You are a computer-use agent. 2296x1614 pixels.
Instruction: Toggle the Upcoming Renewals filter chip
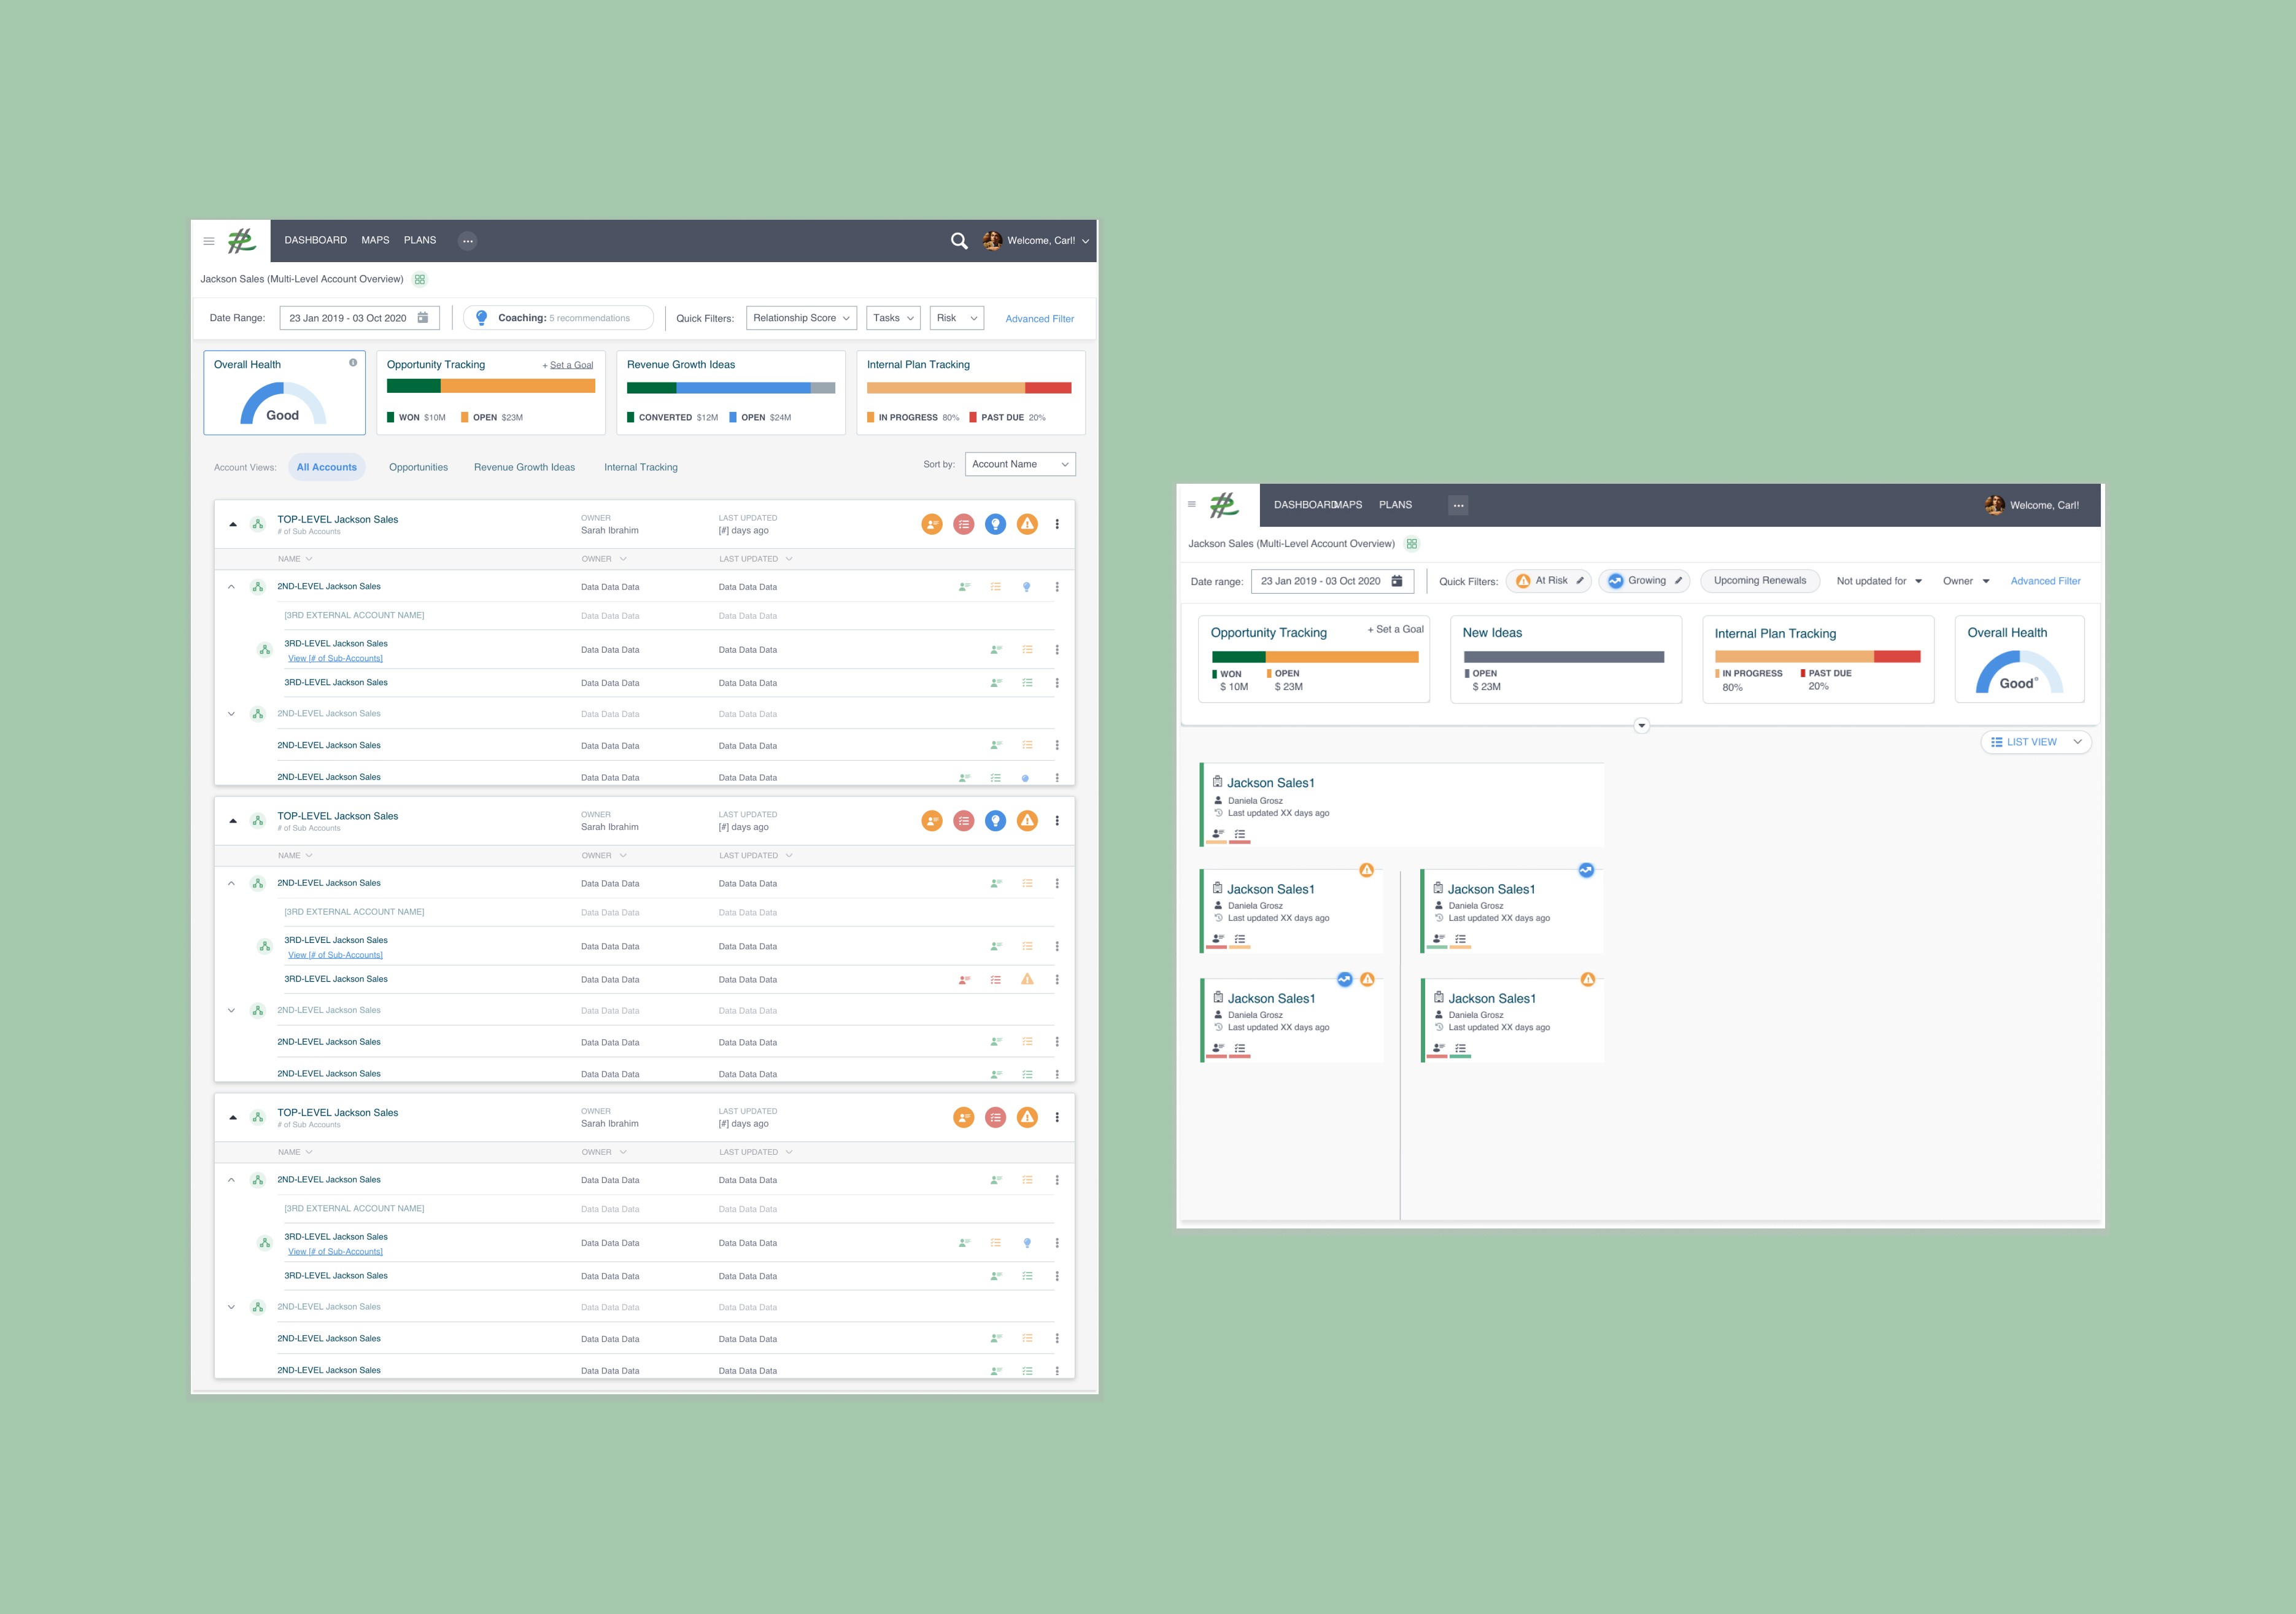pos(1759,581)
